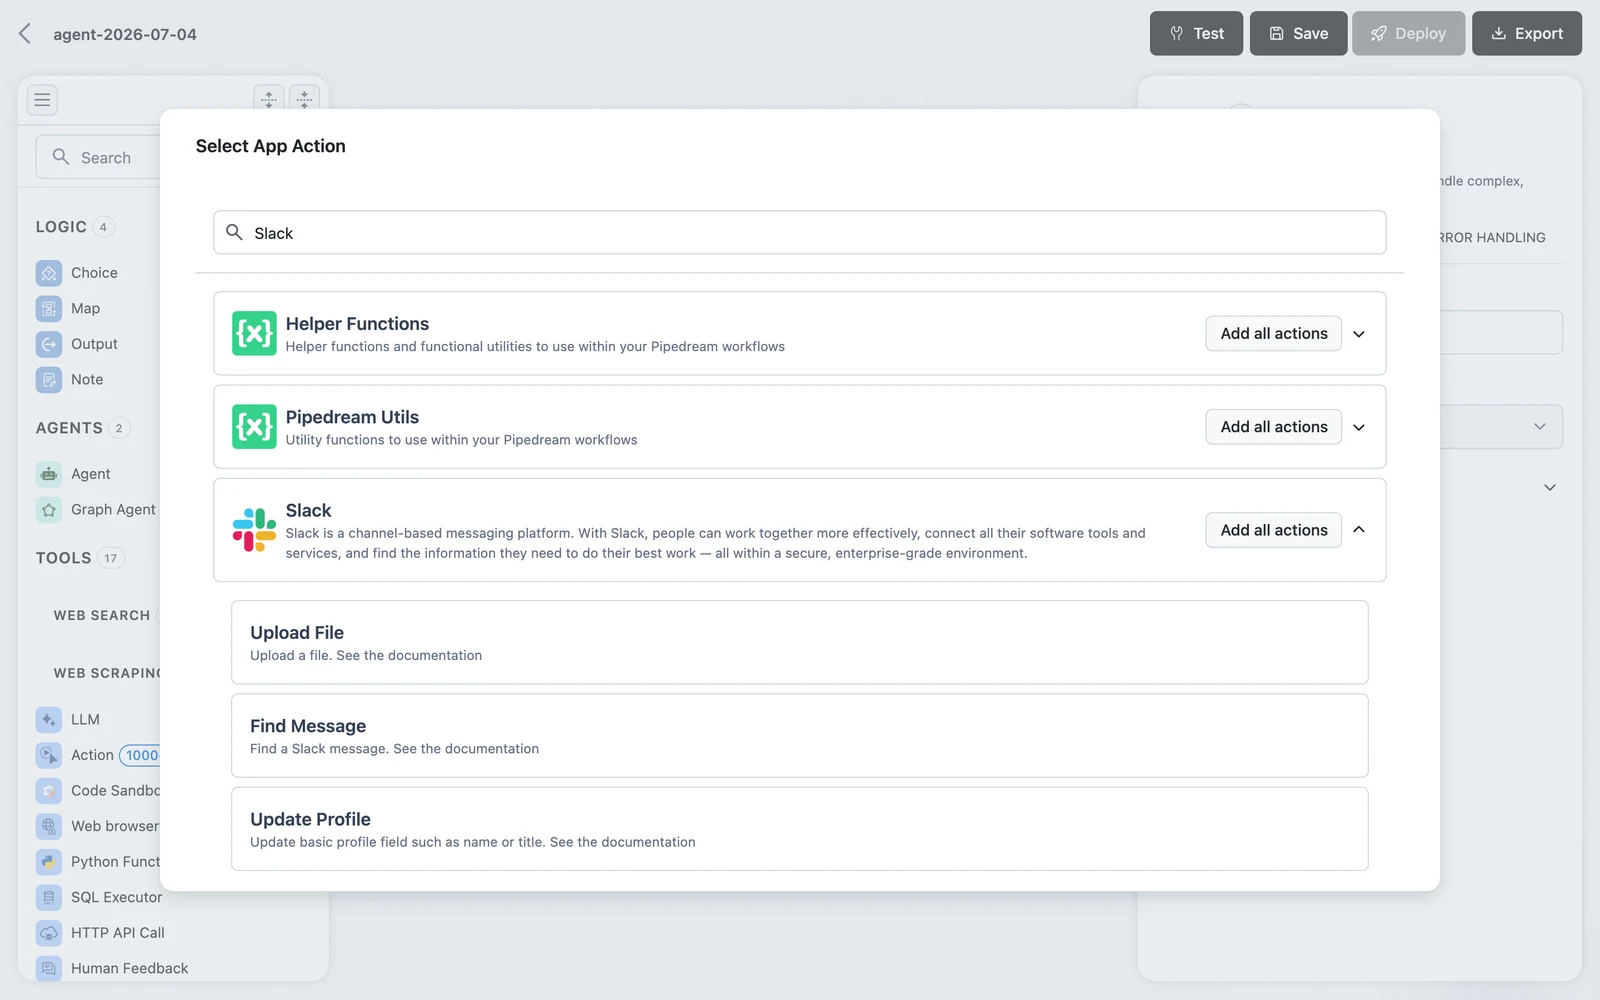Click the Output node icon
The width and height of the screenshot is (1600, 1000).
[49, 344]
